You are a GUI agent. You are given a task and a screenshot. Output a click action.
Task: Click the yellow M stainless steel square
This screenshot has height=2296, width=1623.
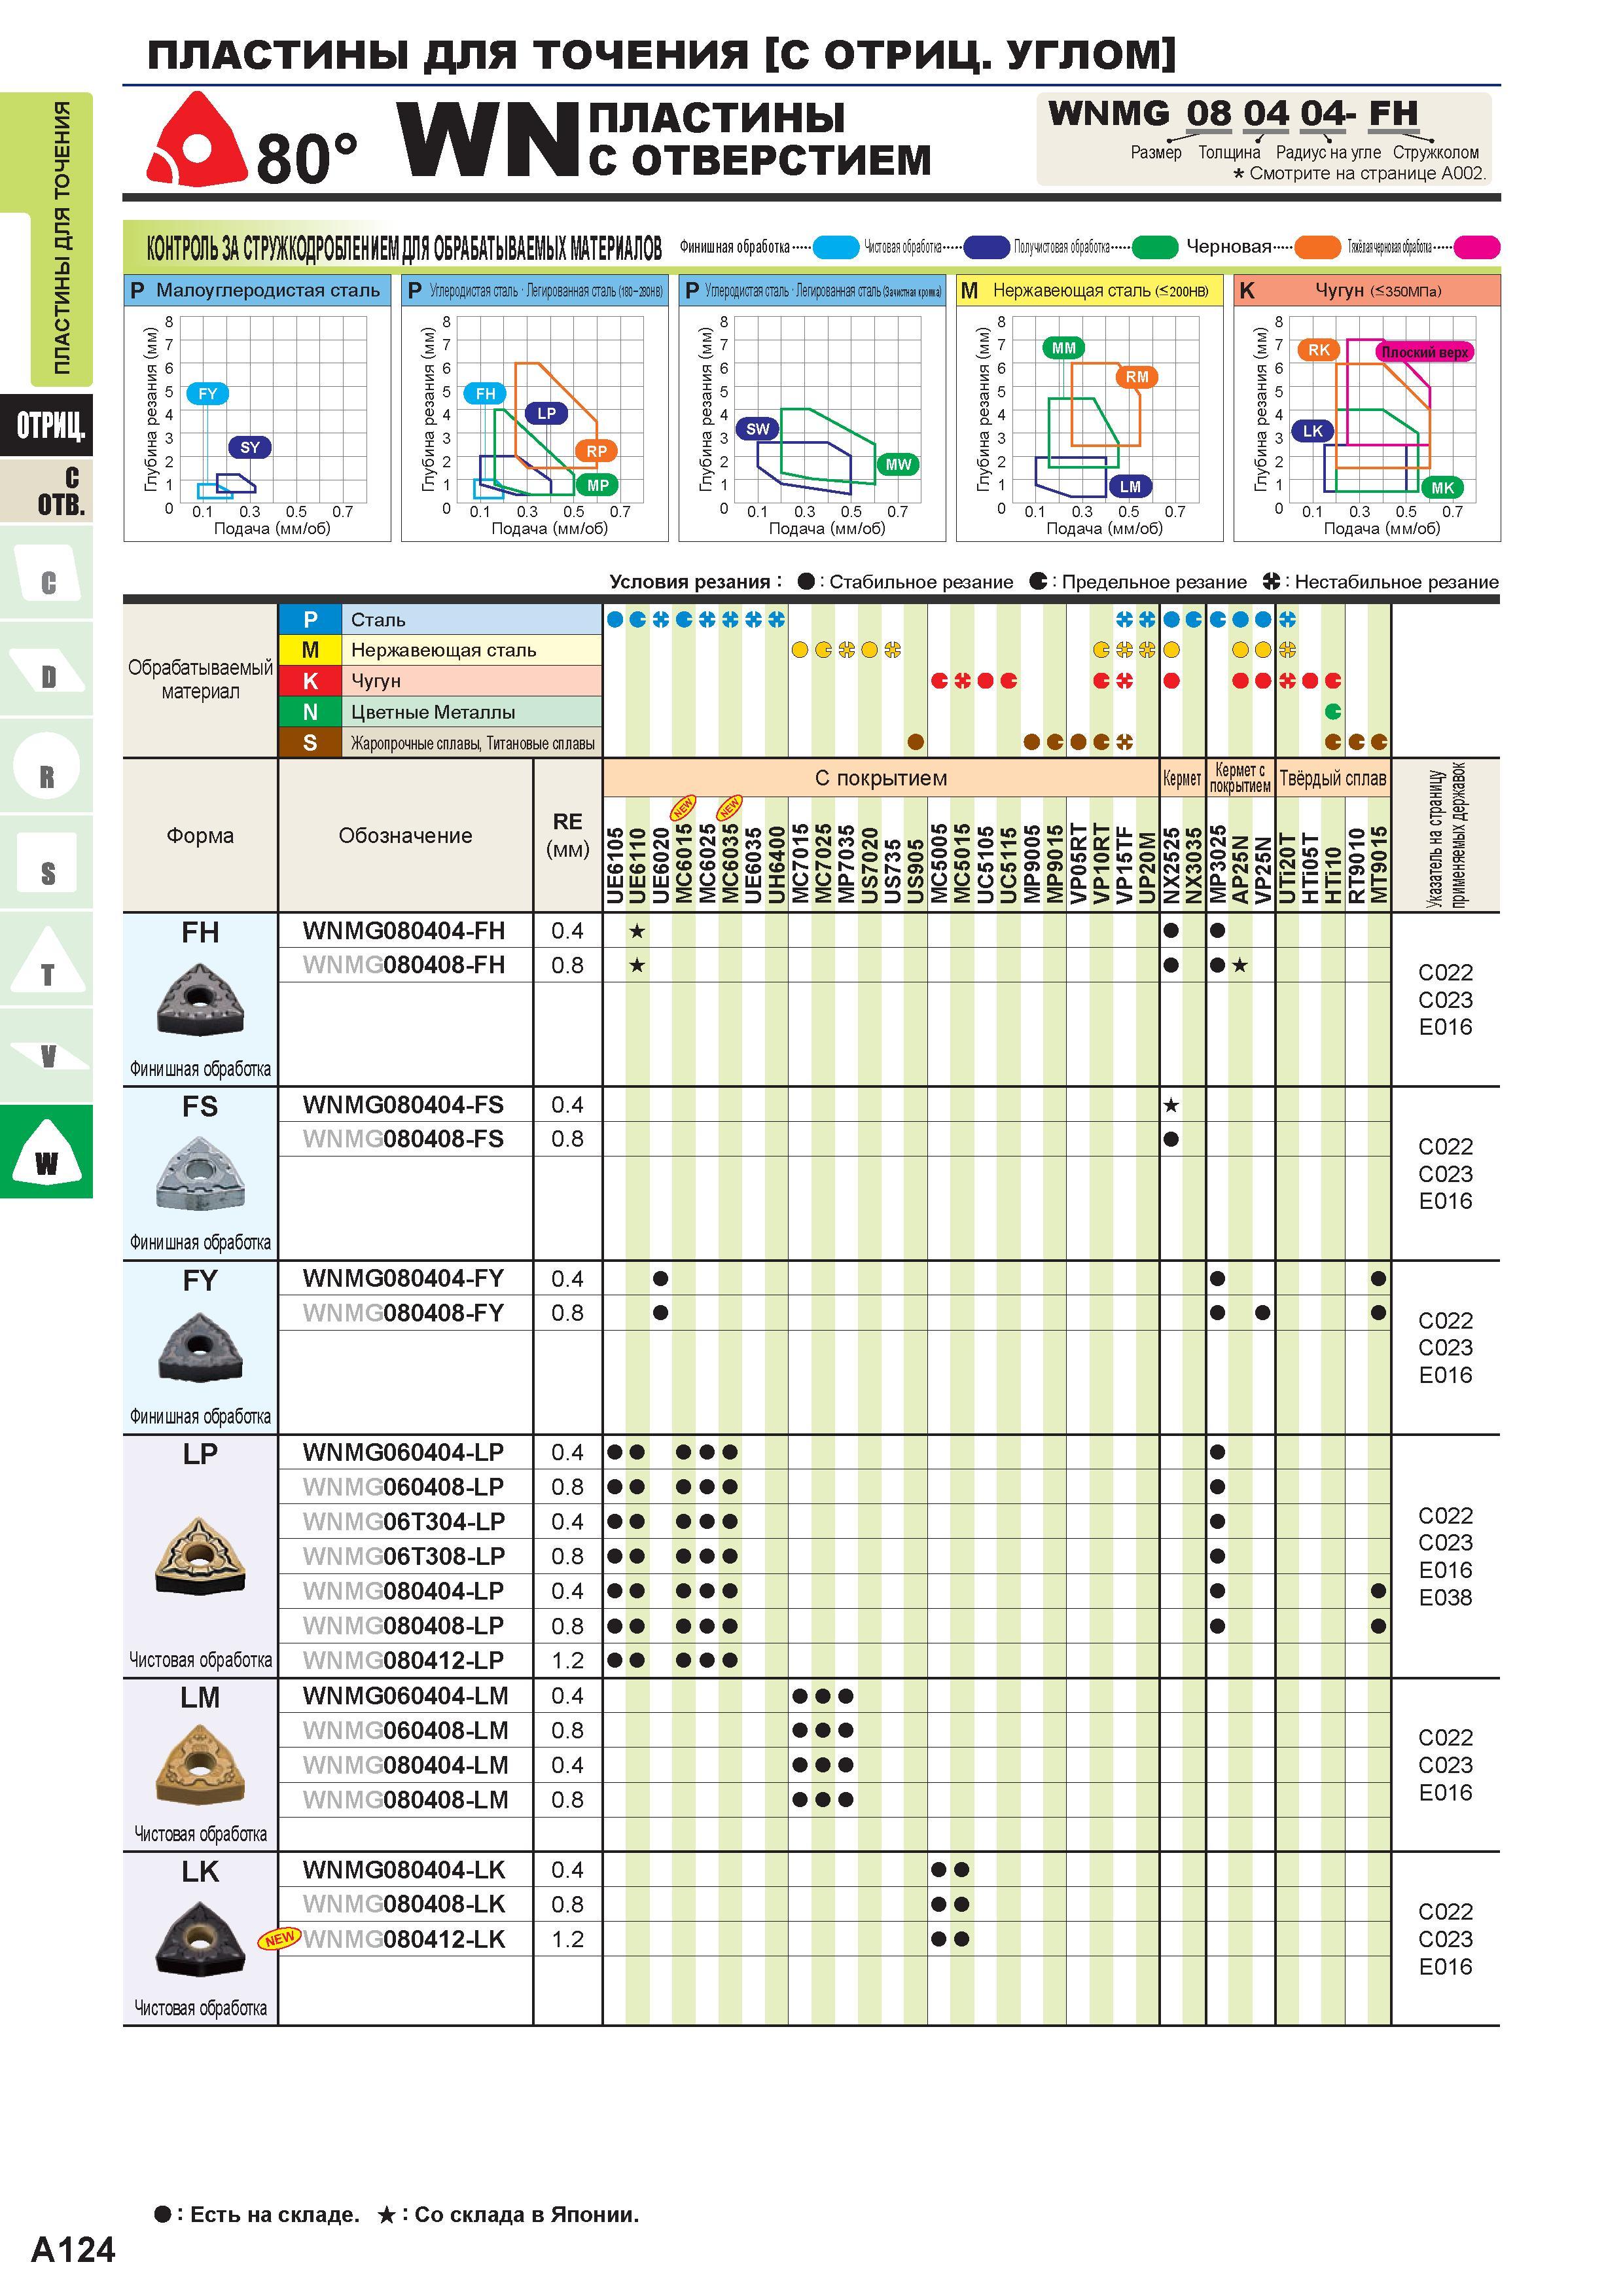310,650
